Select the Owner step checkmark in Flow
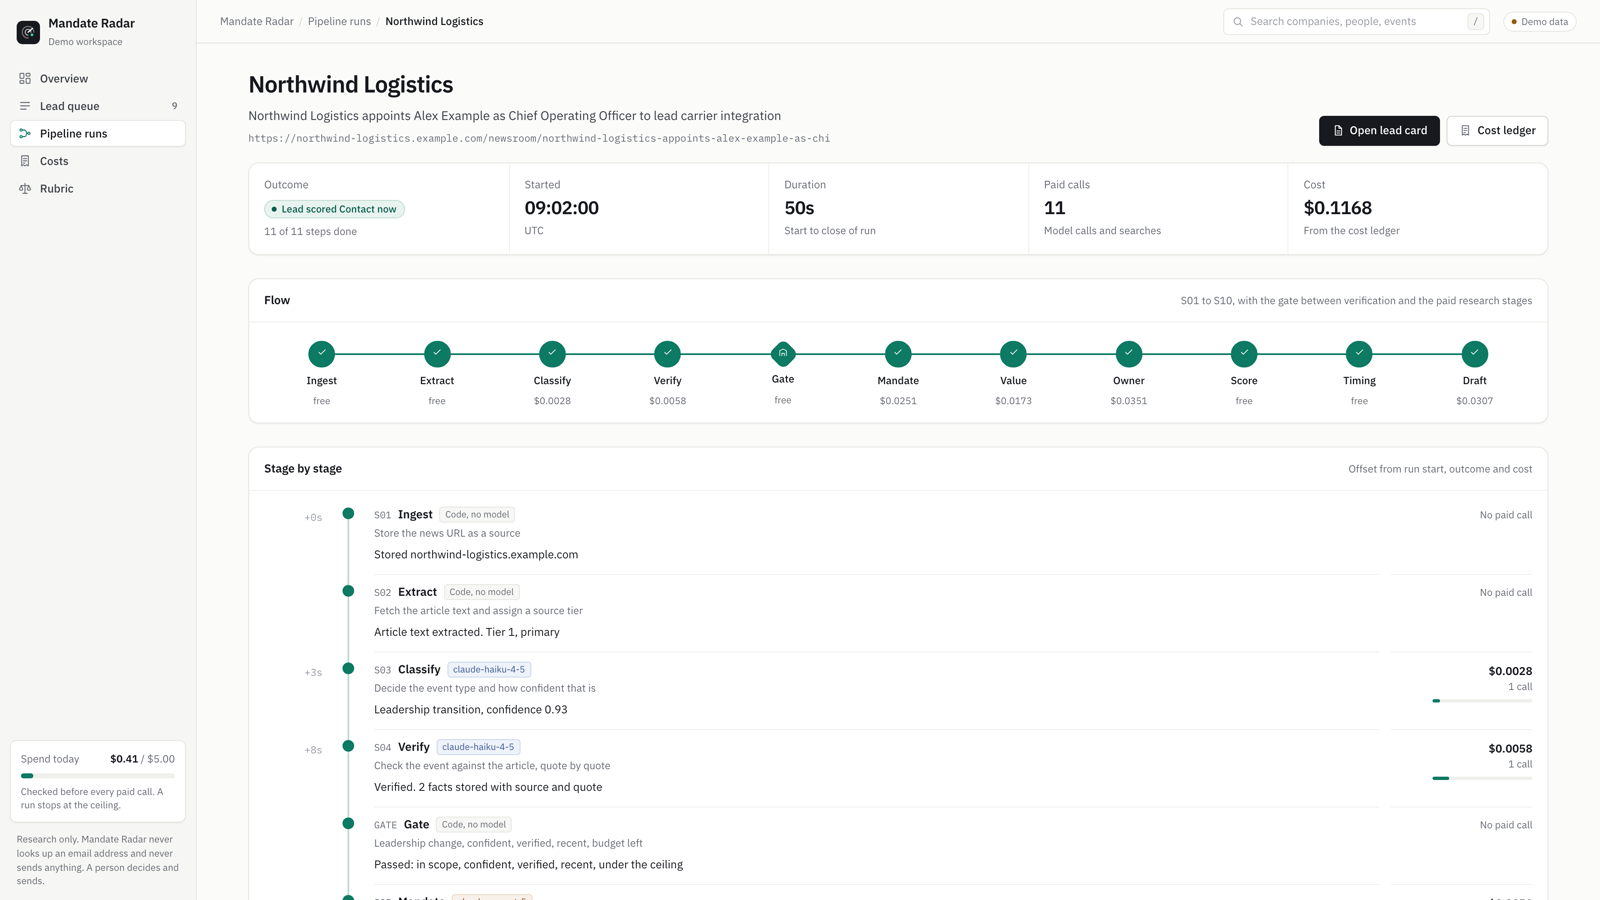1600x900 pixels. 1129,353
